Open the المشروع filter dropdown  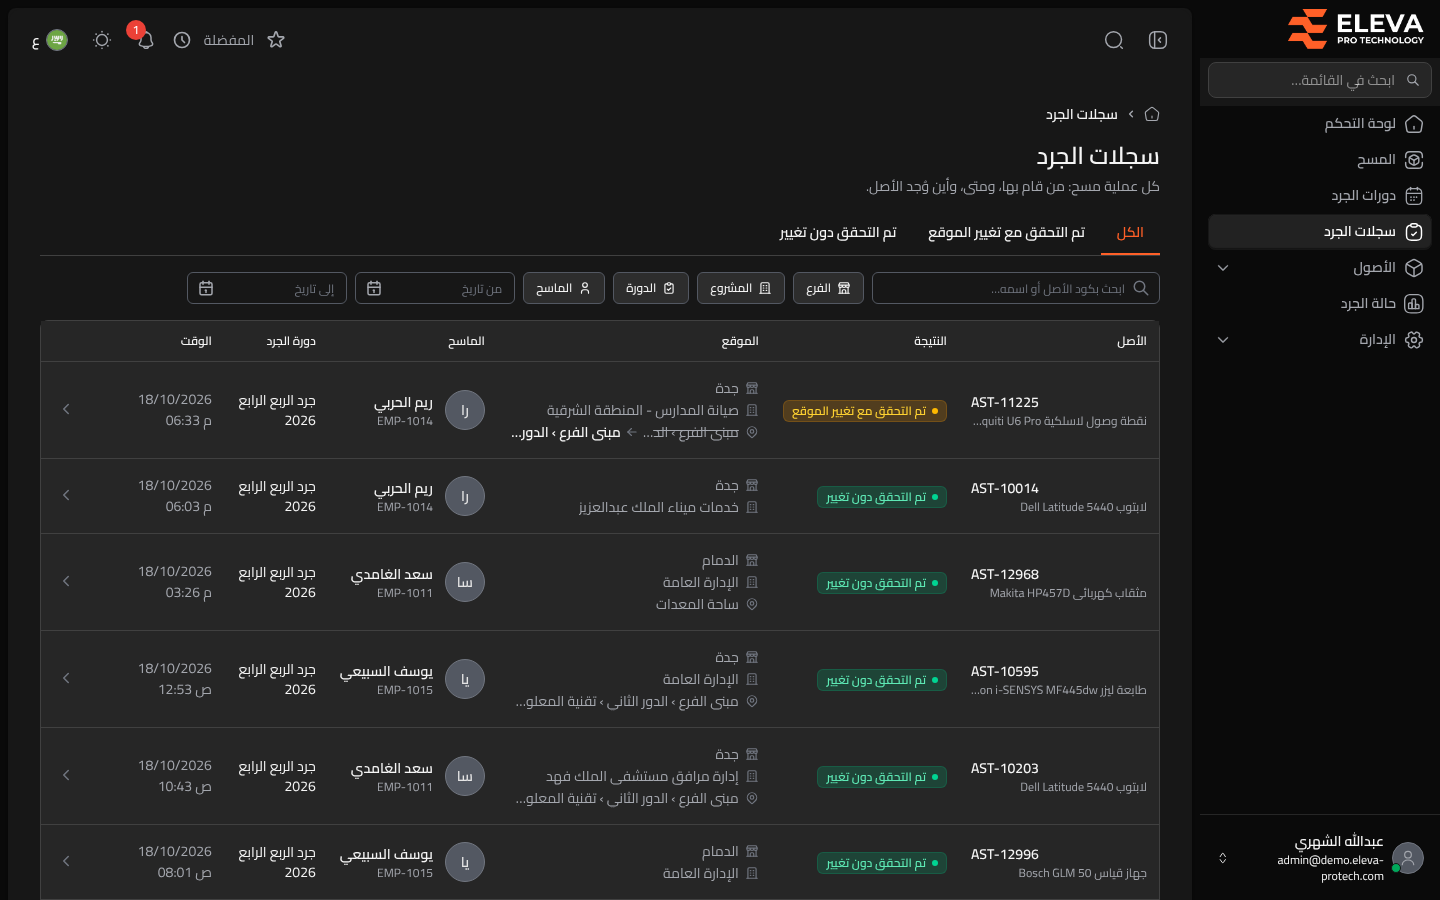tap(741, 288)
